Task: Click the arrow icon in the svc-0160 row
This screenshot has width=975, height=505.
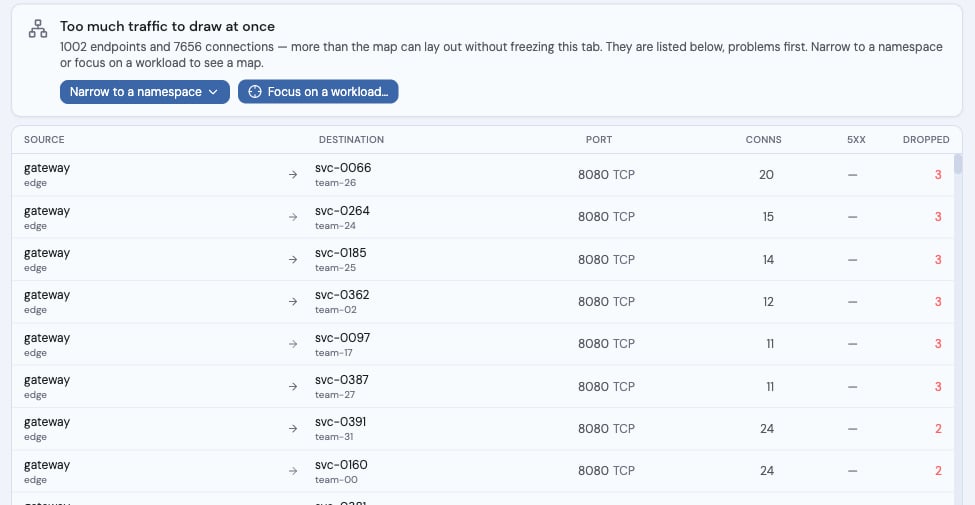Action: (x=293, y=471)
